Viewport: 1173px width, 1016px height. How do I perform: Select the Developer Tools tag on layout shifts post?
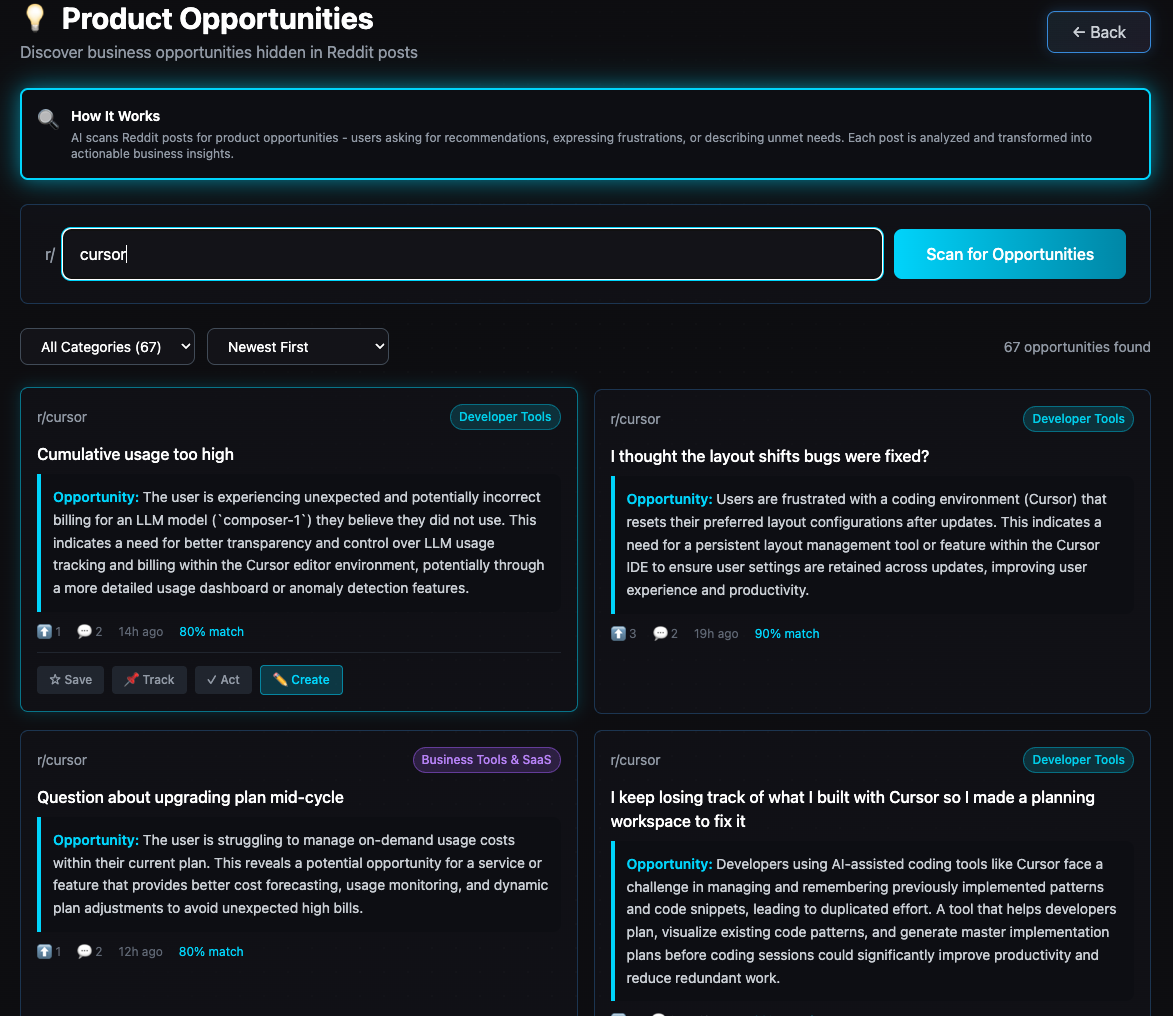[1078, 419]
